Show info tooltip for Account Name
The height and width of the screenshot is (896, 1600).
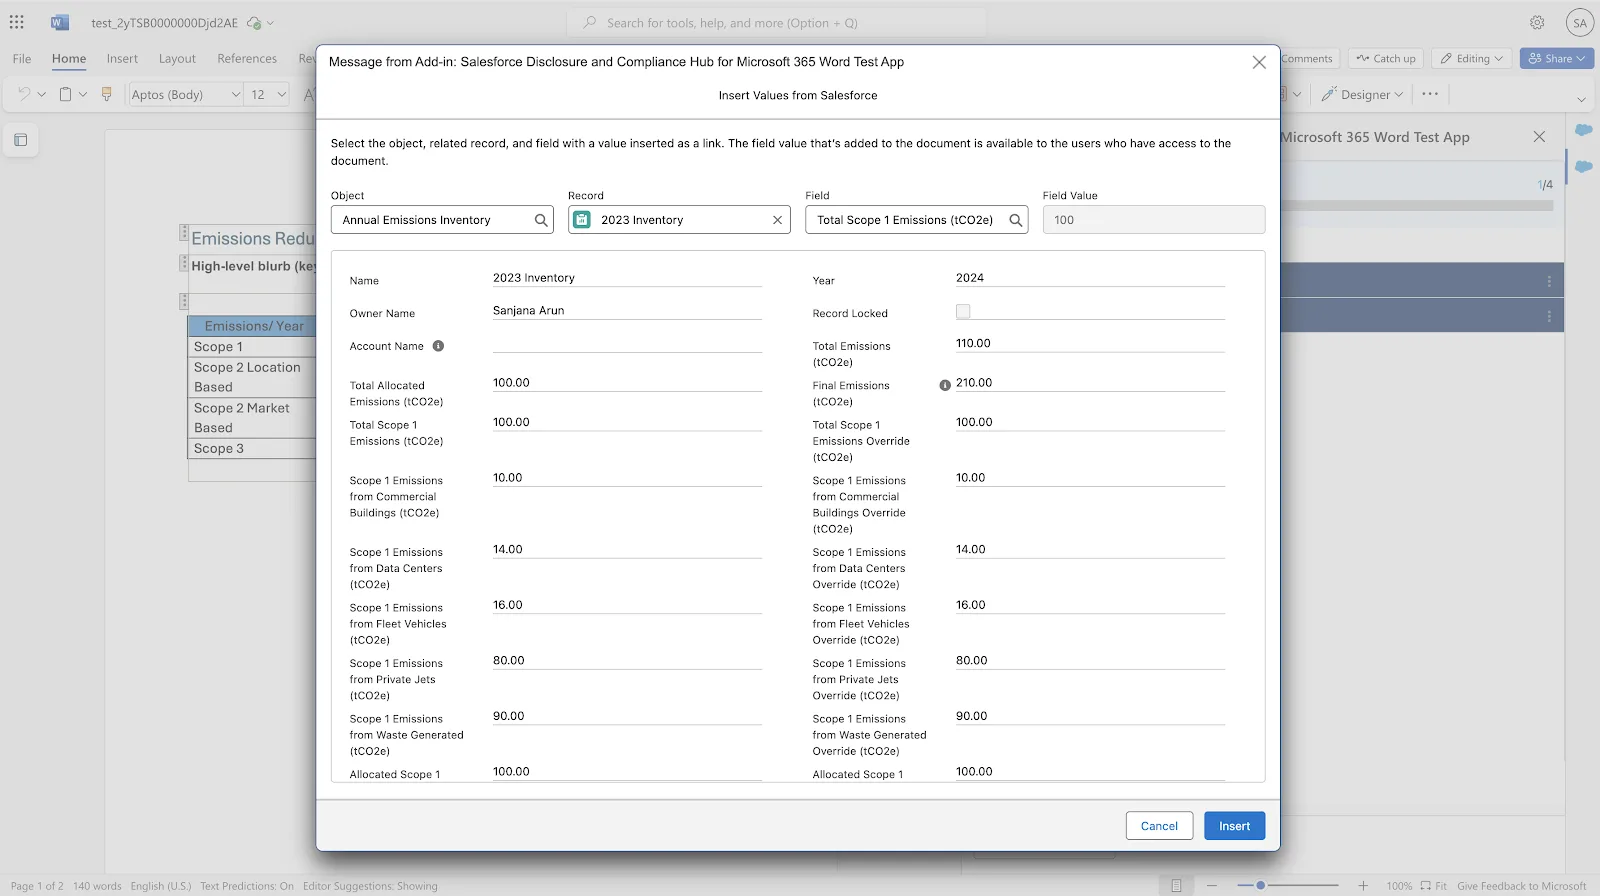[x=438, y=346]
